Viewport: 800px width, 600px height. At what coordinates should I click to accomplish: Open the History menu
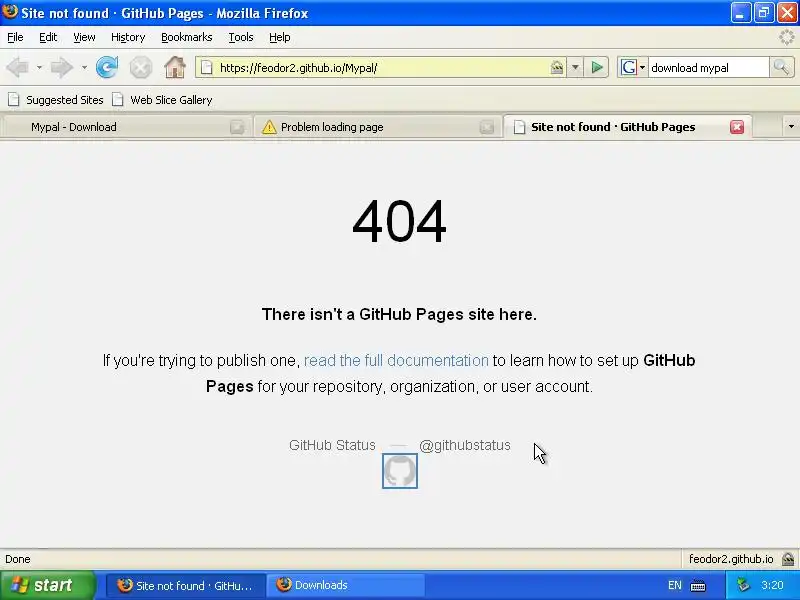coord(128,37)
